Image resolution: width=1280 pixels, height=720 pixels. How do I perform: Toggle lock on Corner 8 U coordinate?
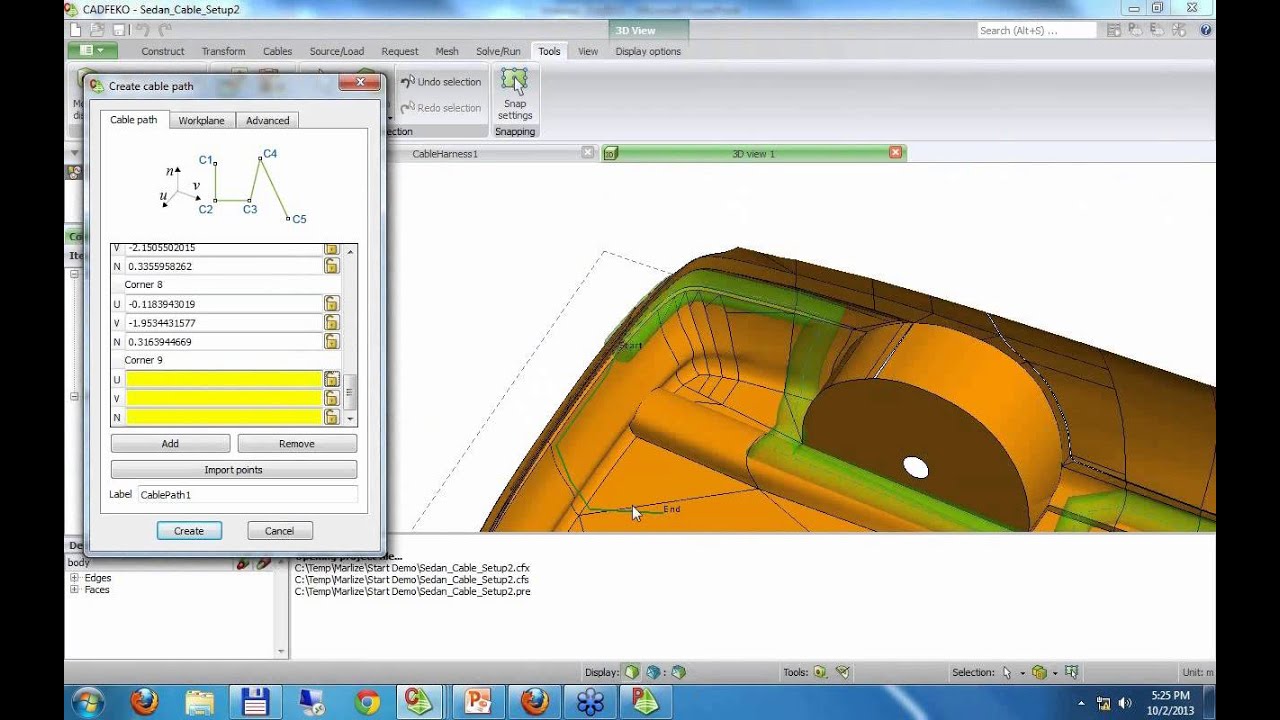coord(331,304)
